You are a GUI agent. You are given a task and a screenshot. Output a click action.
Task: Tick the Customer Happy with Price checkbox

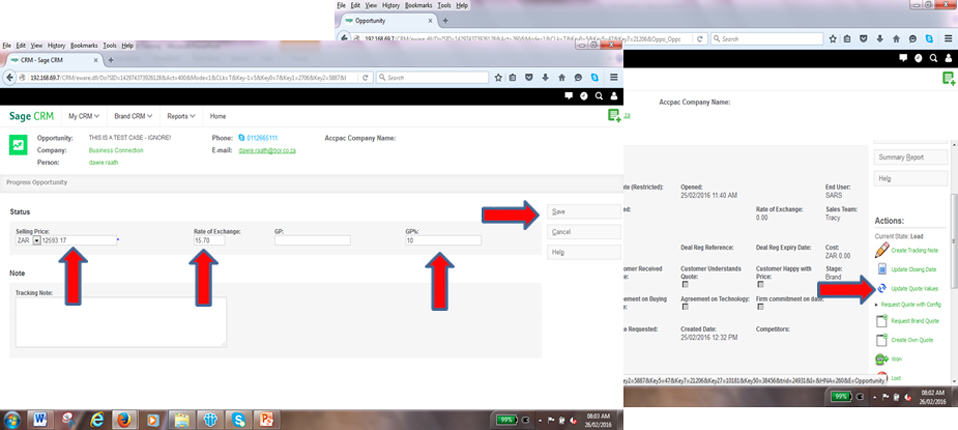click(759, 284)
